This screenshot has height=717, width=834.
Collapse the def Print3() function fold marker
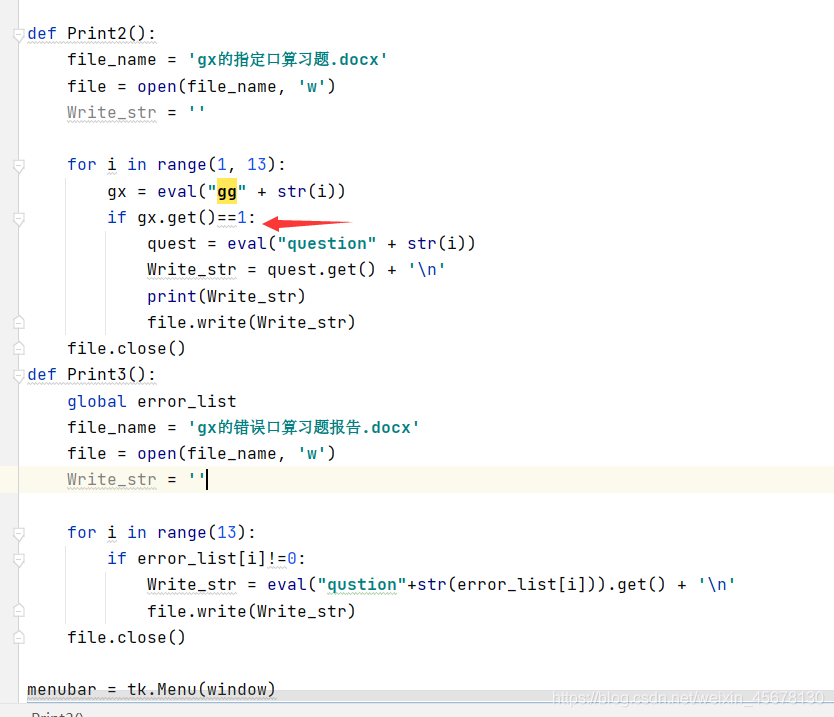[x=19, y=376]
